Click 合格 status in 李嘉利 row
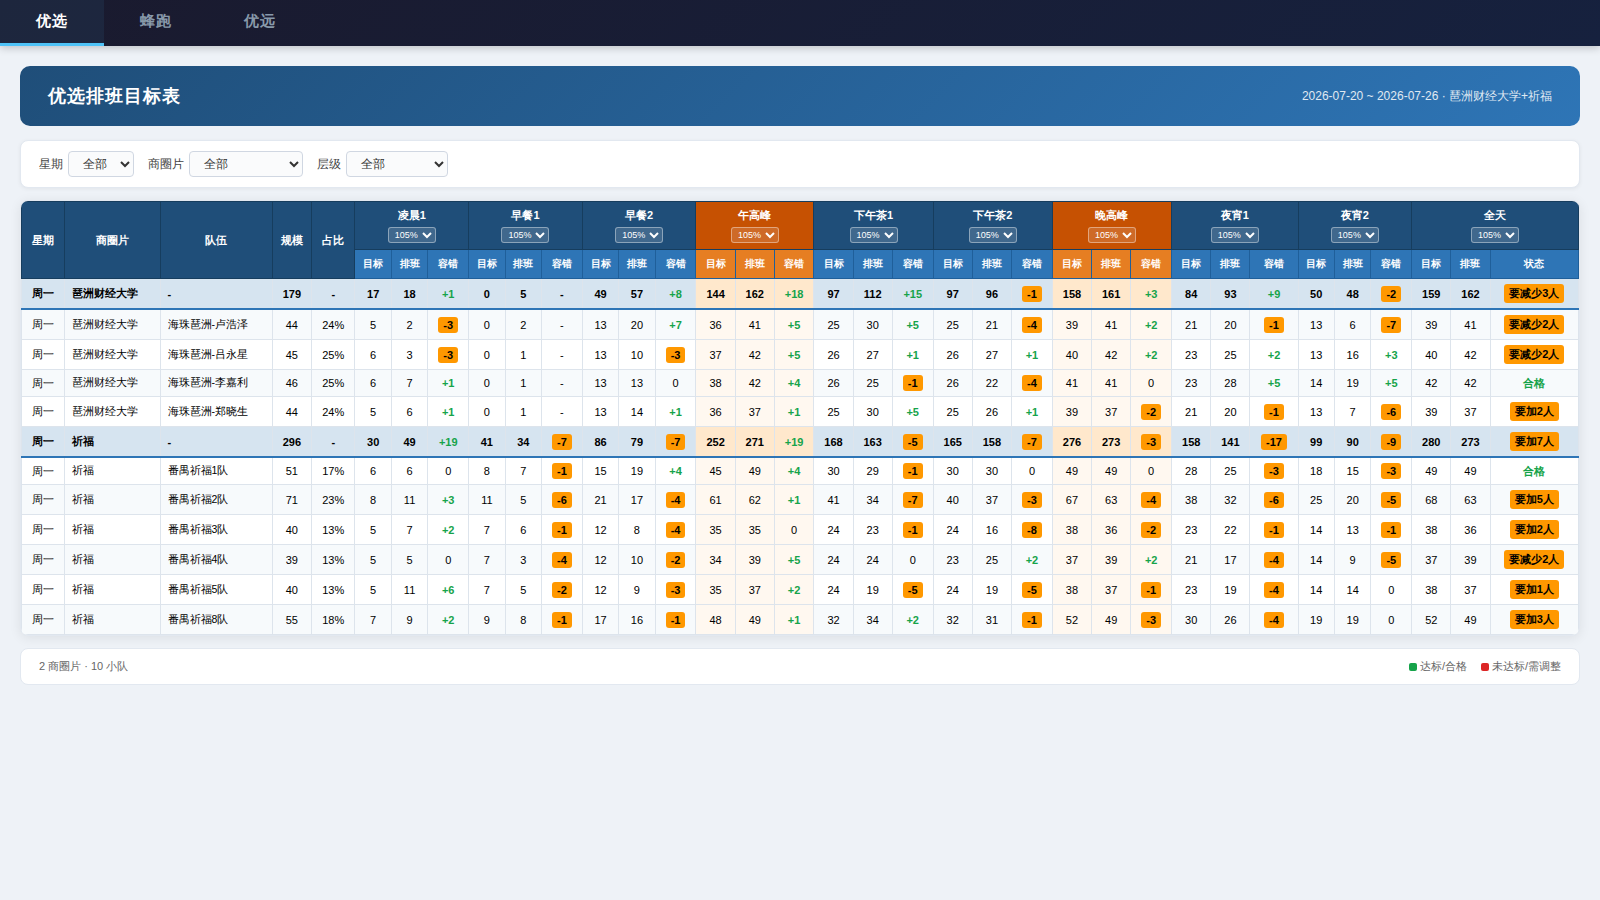Image resolution: width=1600 pixels, height=900 pixels. (x=1534, y=384)
